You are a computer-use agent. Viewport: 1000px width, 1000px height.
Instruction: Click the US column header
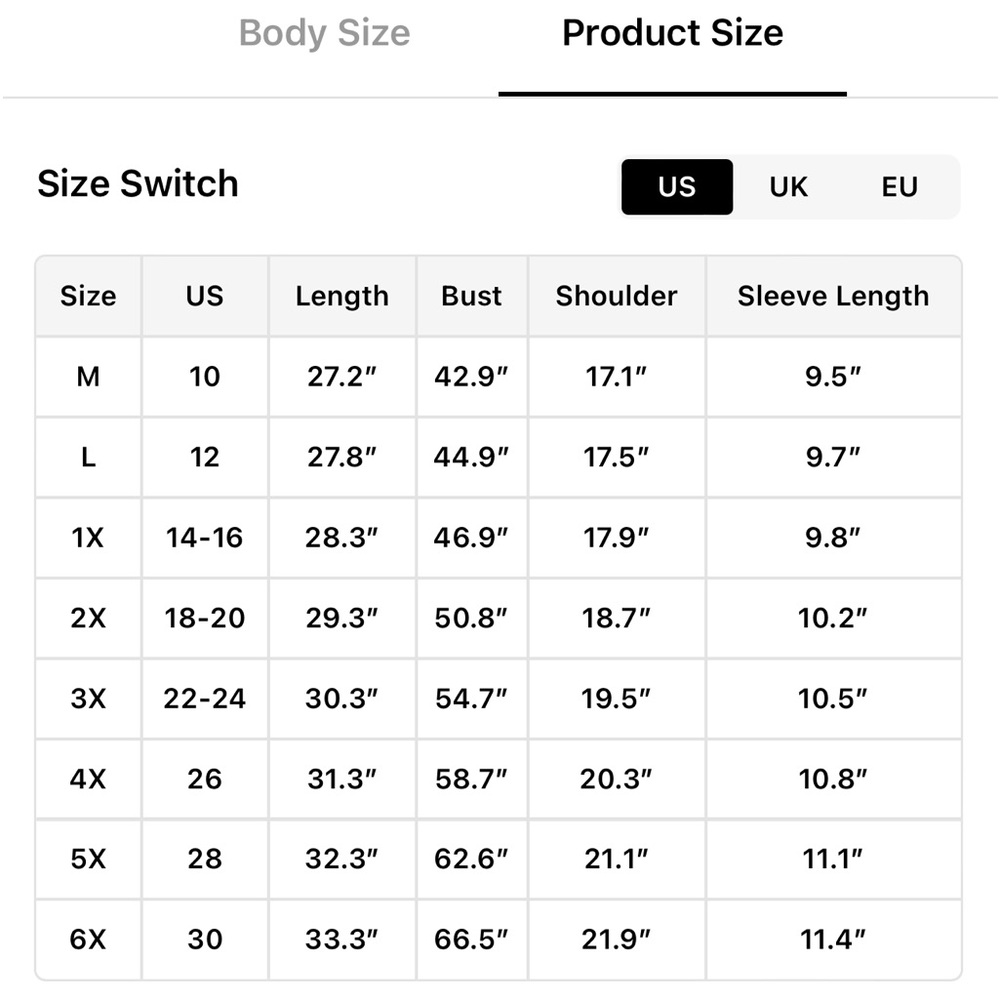click(205, 297)
